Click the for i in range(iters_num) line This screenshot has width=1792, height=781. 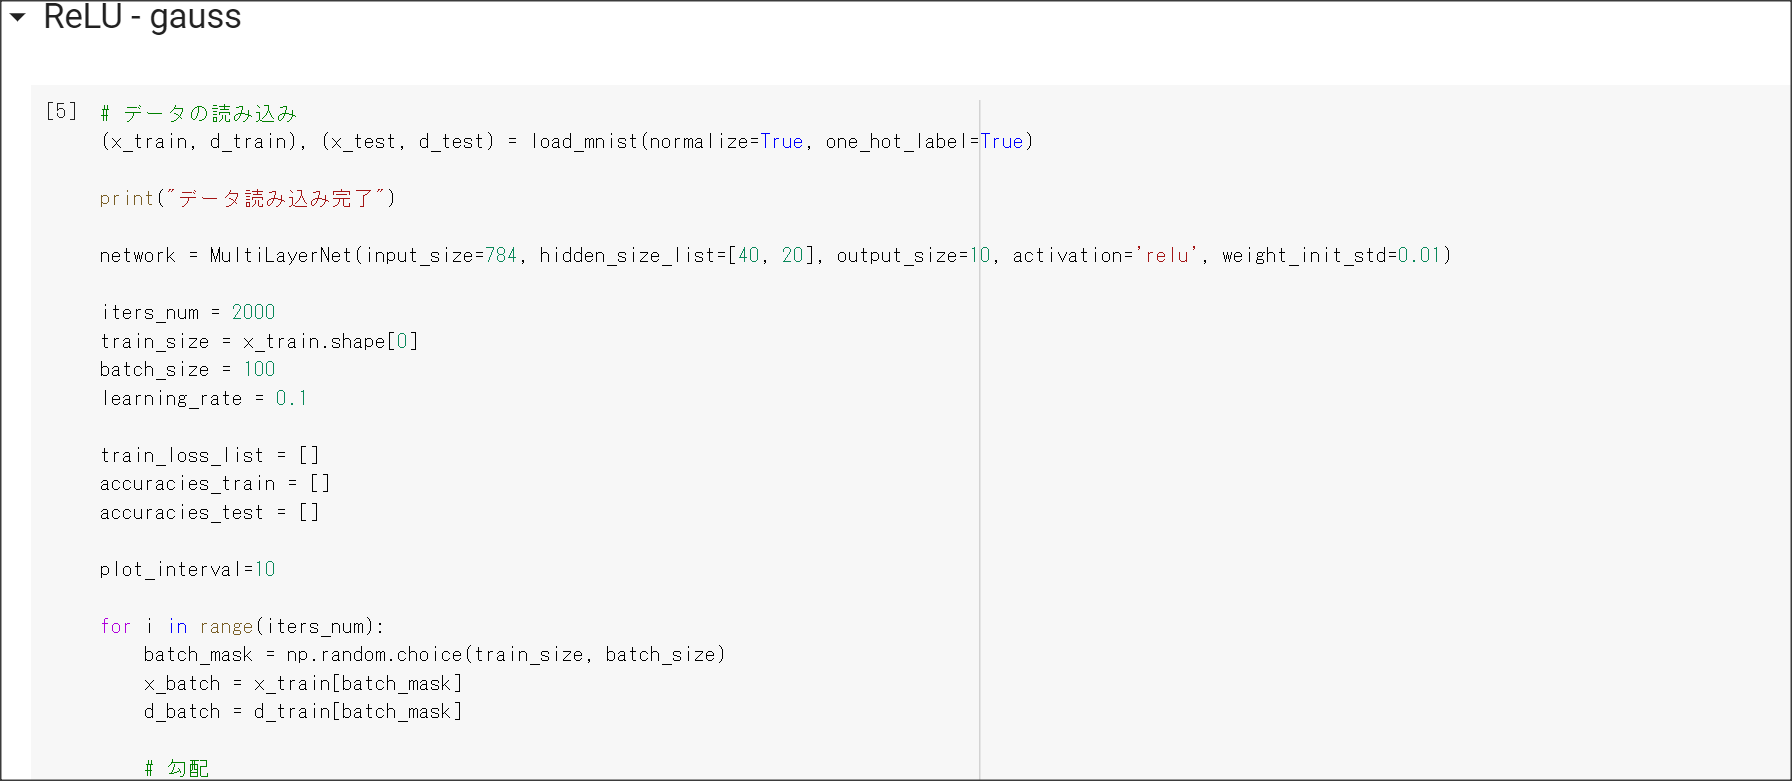pyautogui.click(x=242, y=627)
